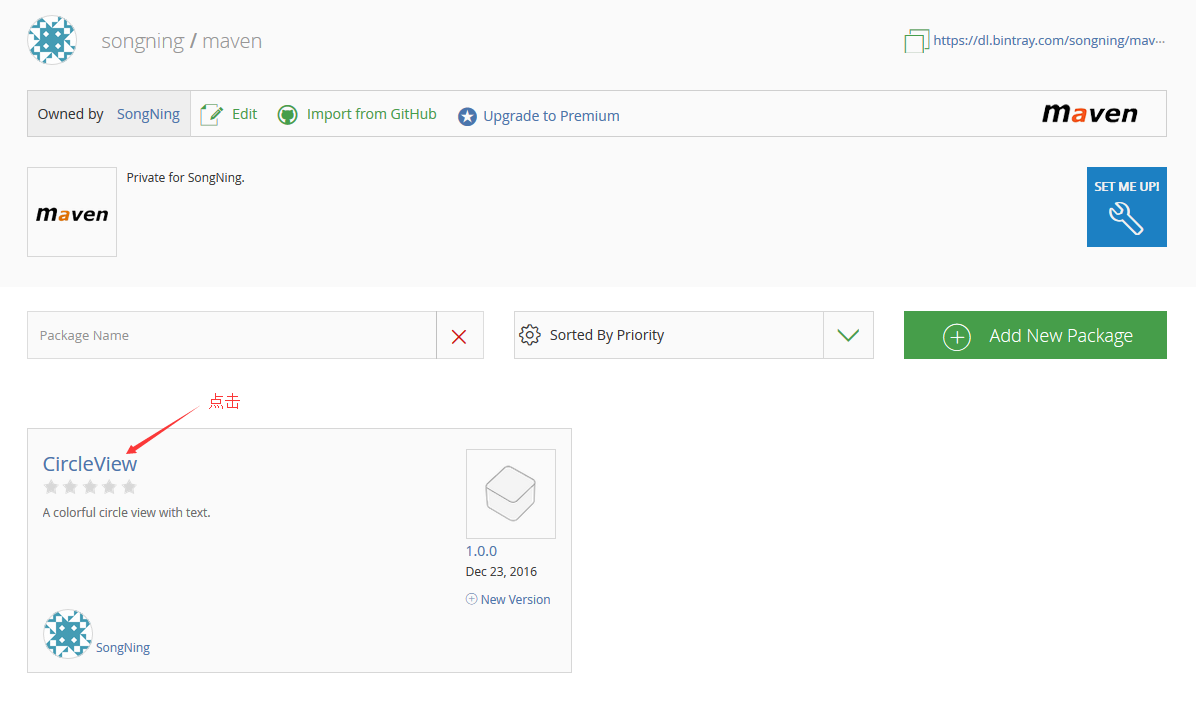Clear the package name with red X
Screen dimensions: 1196x702
tap(459, 336)
